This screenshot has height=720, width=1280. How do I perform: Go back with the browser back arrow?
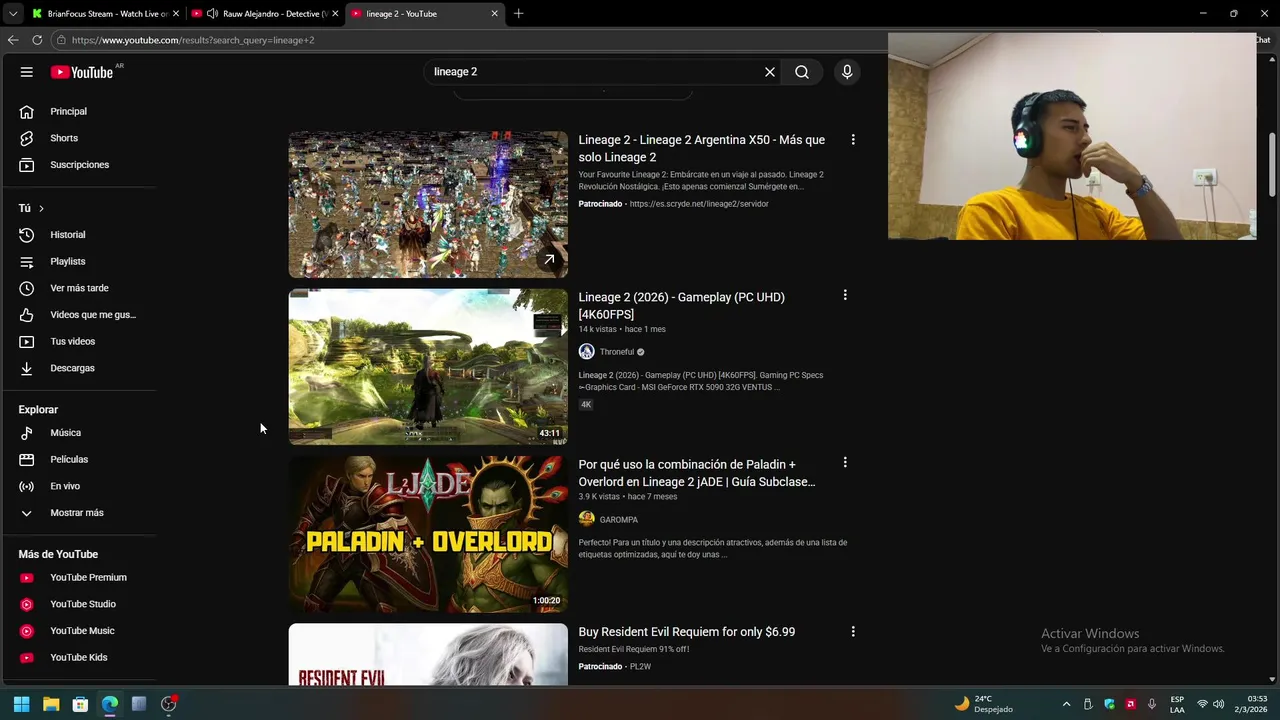tap(13, 40)
